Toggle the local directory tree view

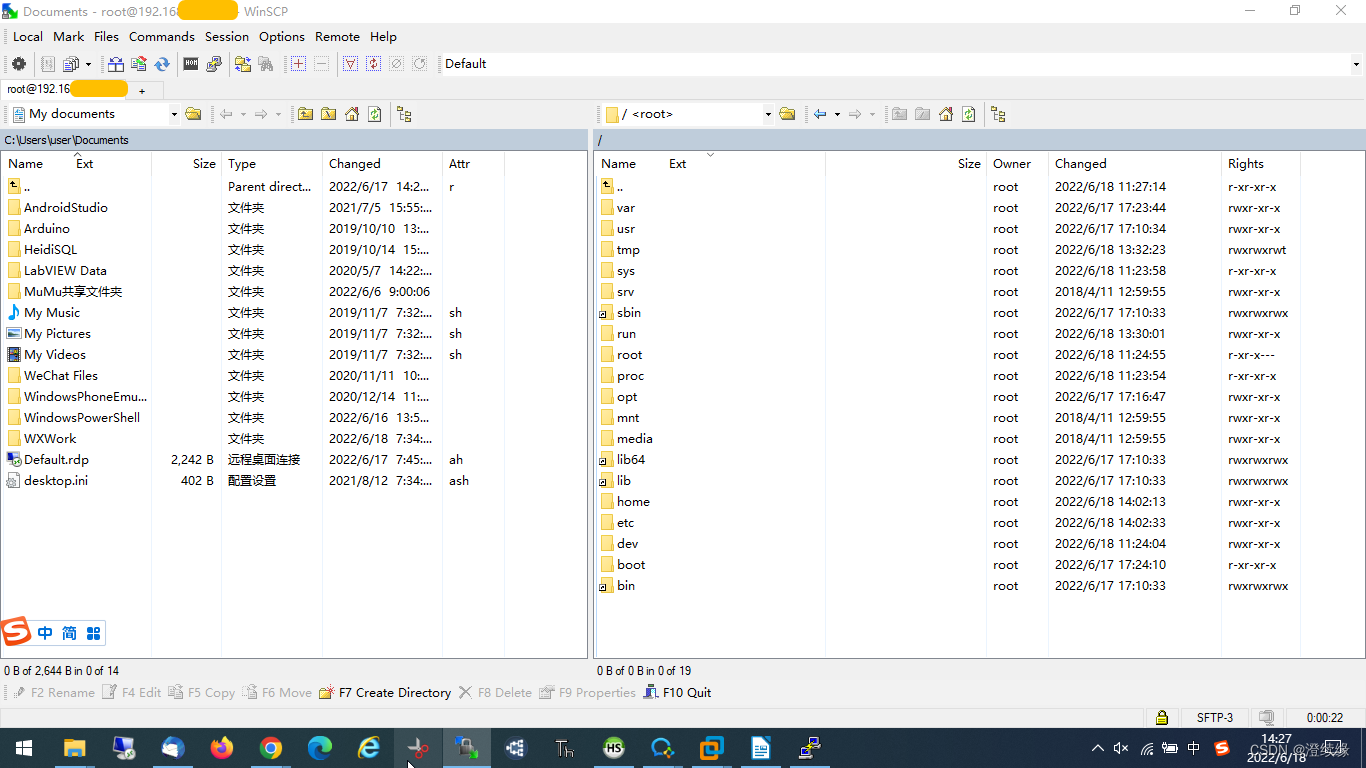(404, 114)
